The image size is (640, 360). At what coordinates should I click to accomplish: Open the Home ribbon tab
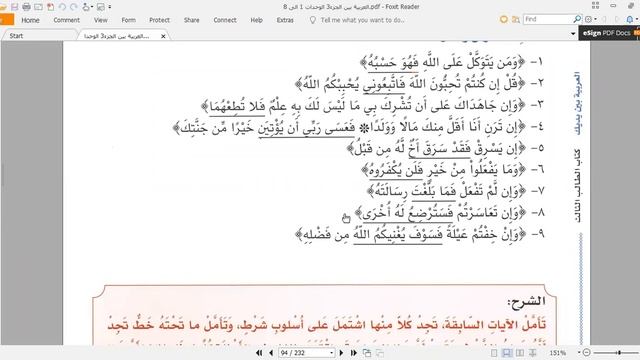pyautogui.click(x=30, y=20)
